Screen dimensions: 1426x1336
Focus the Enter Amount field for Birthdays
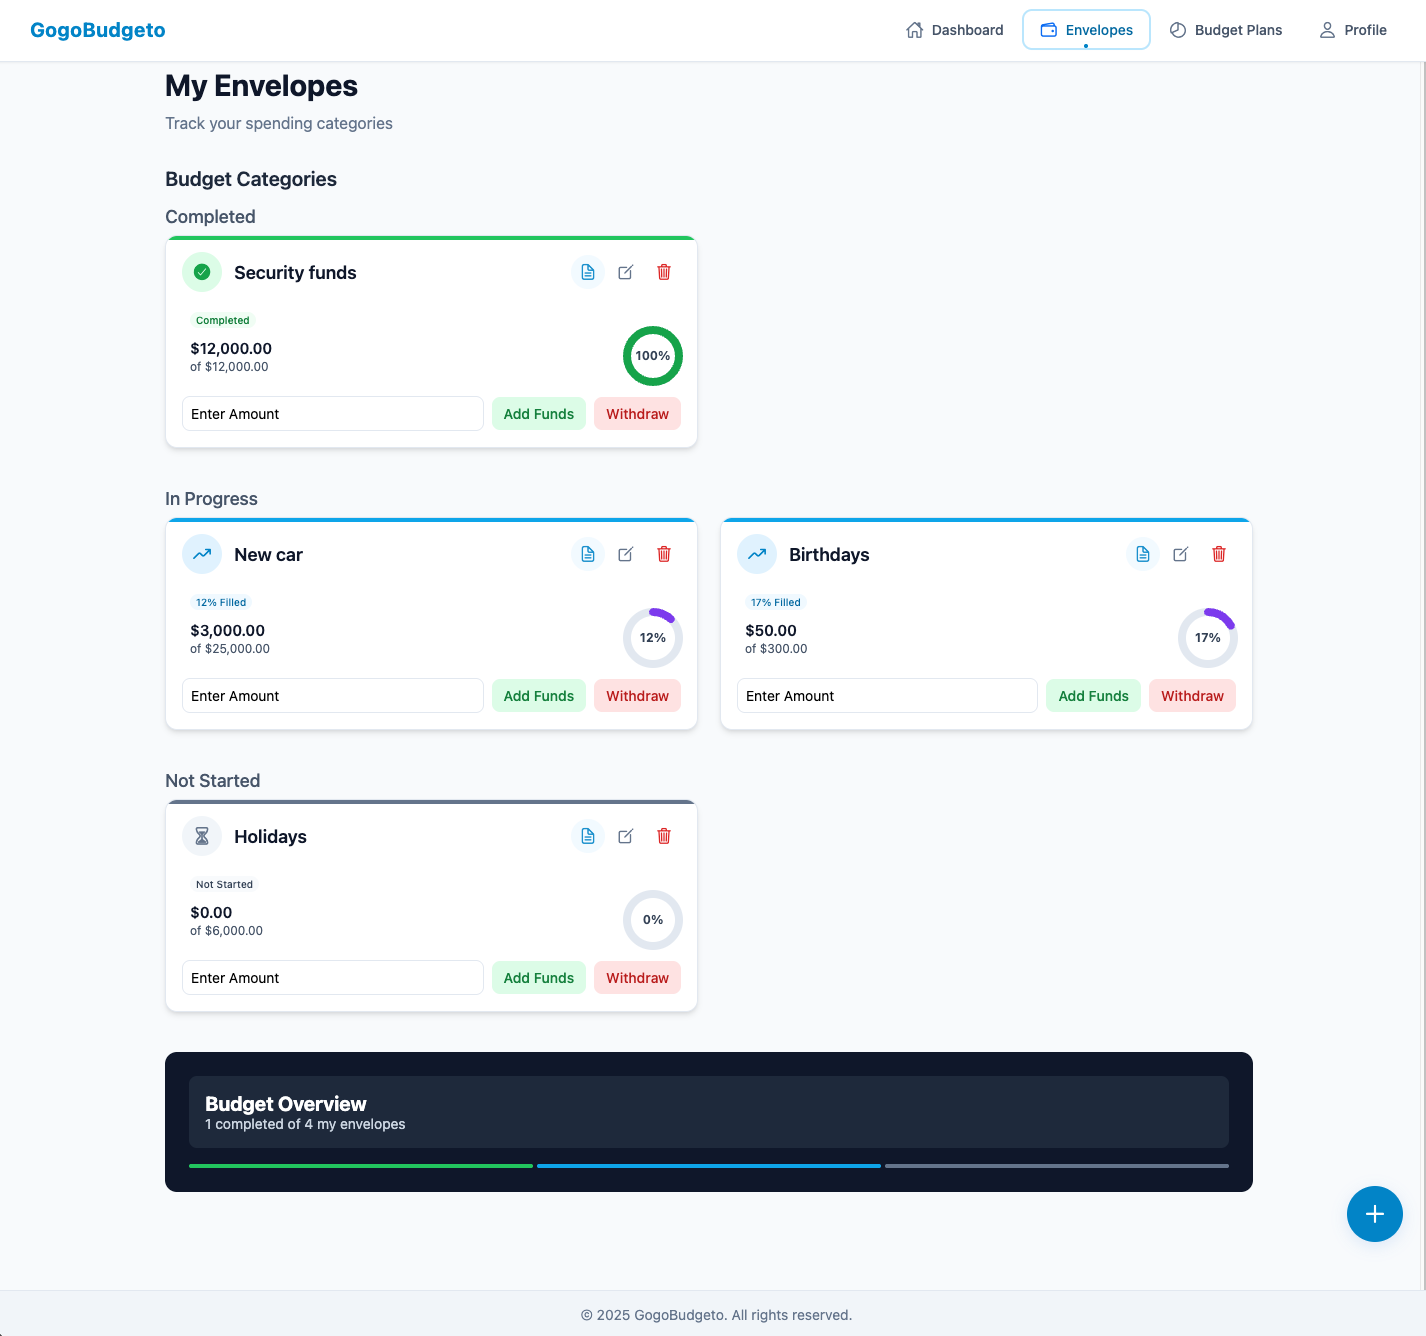tap(886, 696)
